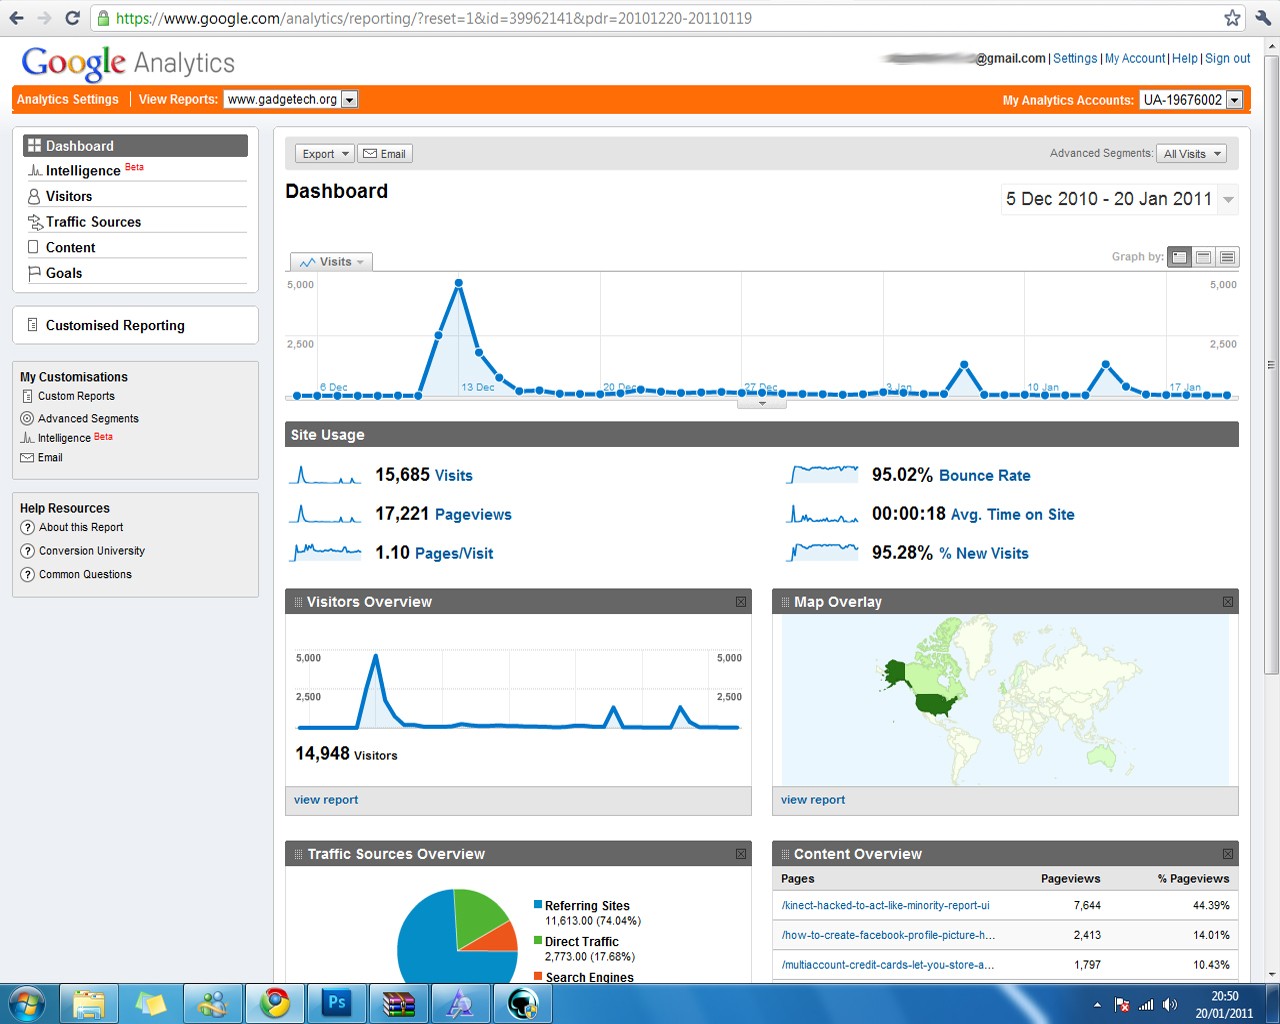1280x1024 pixels.
Task: Switch to Chrome in the taskbar
Action: (275, 1003)
